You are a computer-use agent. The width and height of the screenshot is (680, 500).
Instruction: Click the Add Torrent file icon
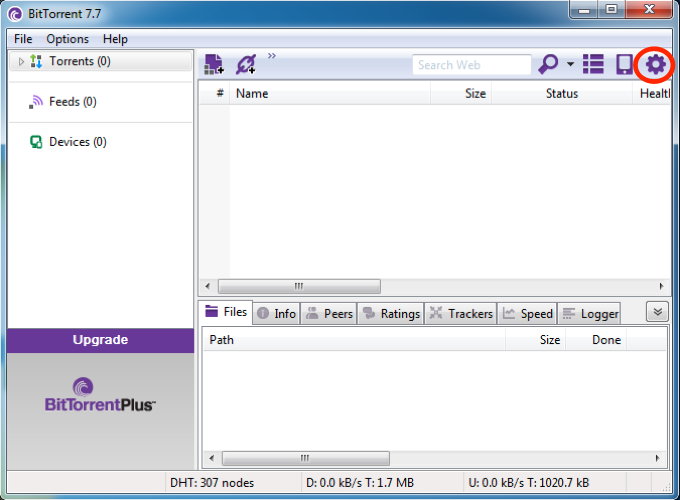(214, 65)
